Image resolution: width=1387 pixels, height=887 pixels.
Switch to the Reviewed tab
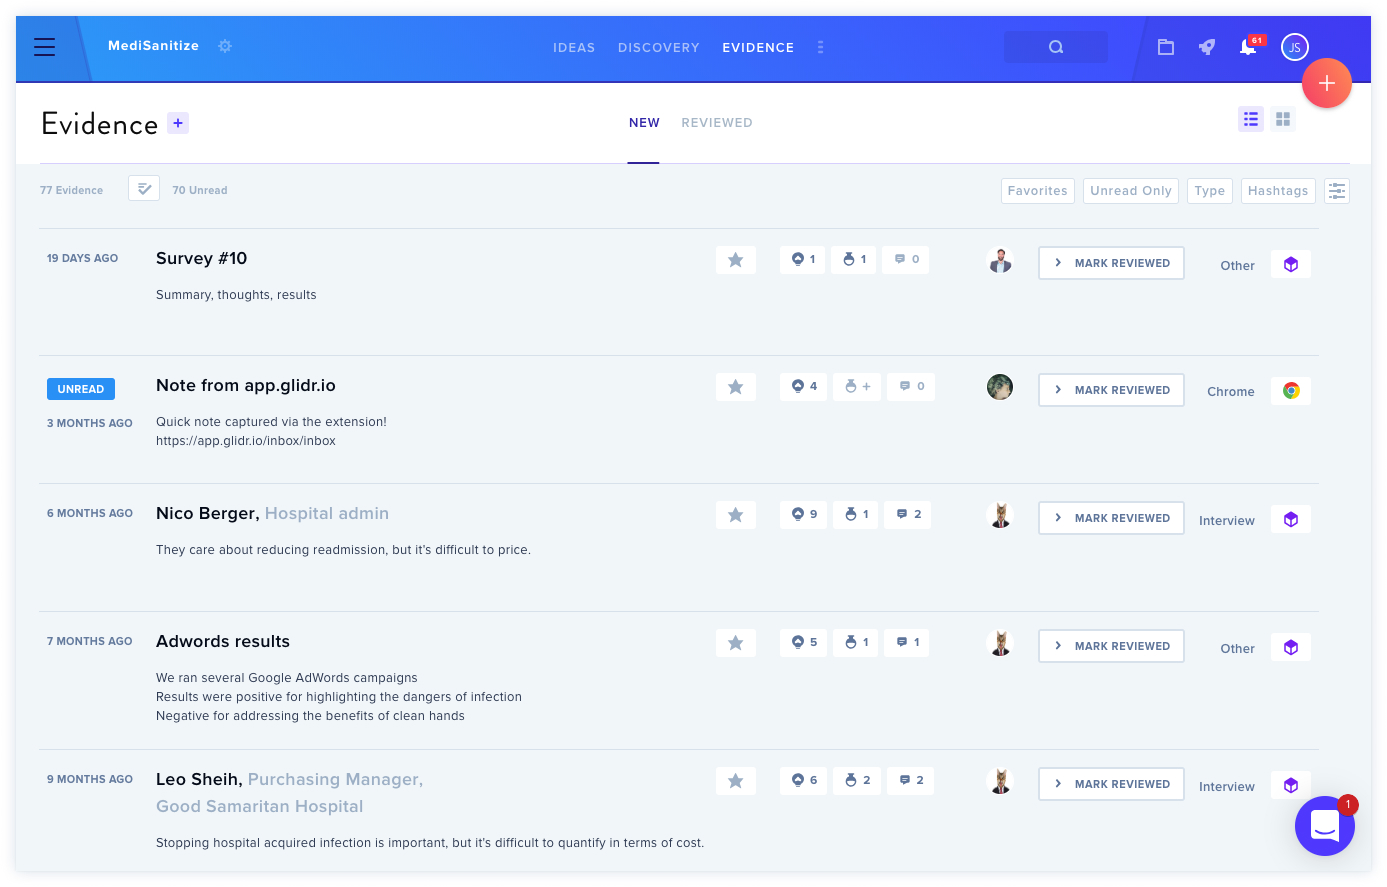(x=717, y=123)
